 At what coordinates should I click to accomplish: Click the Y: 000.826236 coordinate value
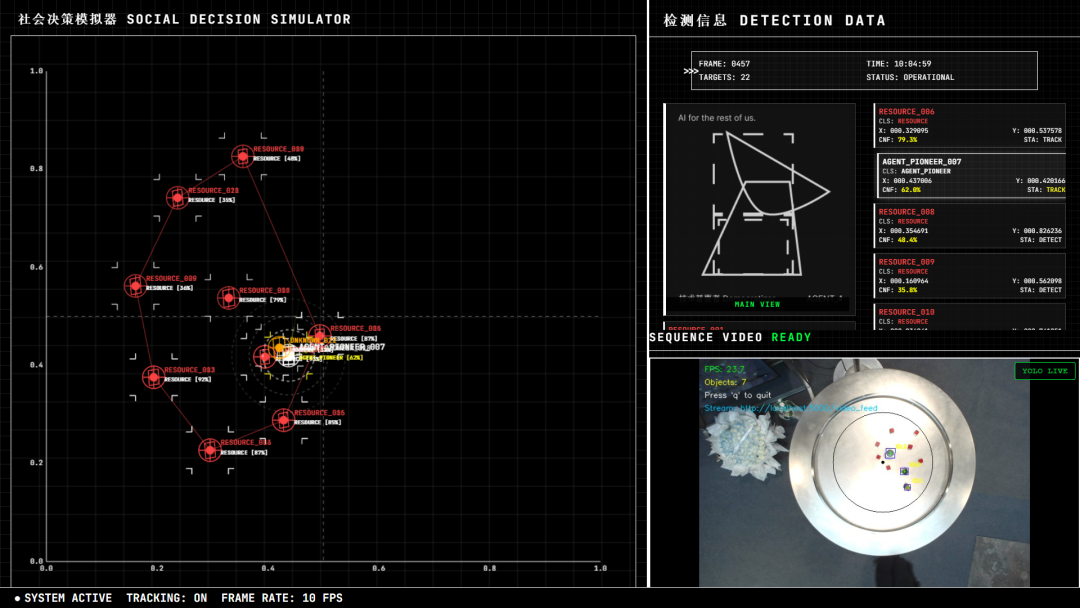pos(1037,231)
